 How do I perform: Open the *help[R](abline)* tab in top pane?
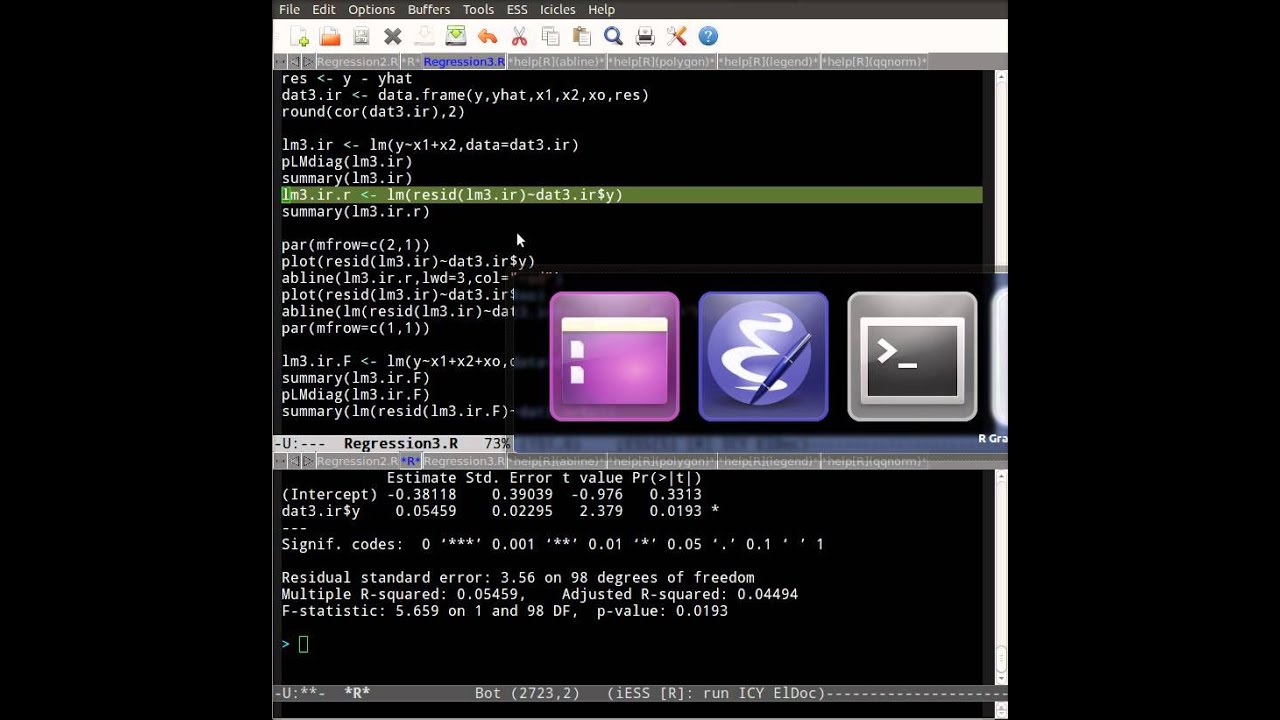pos(557,62)
